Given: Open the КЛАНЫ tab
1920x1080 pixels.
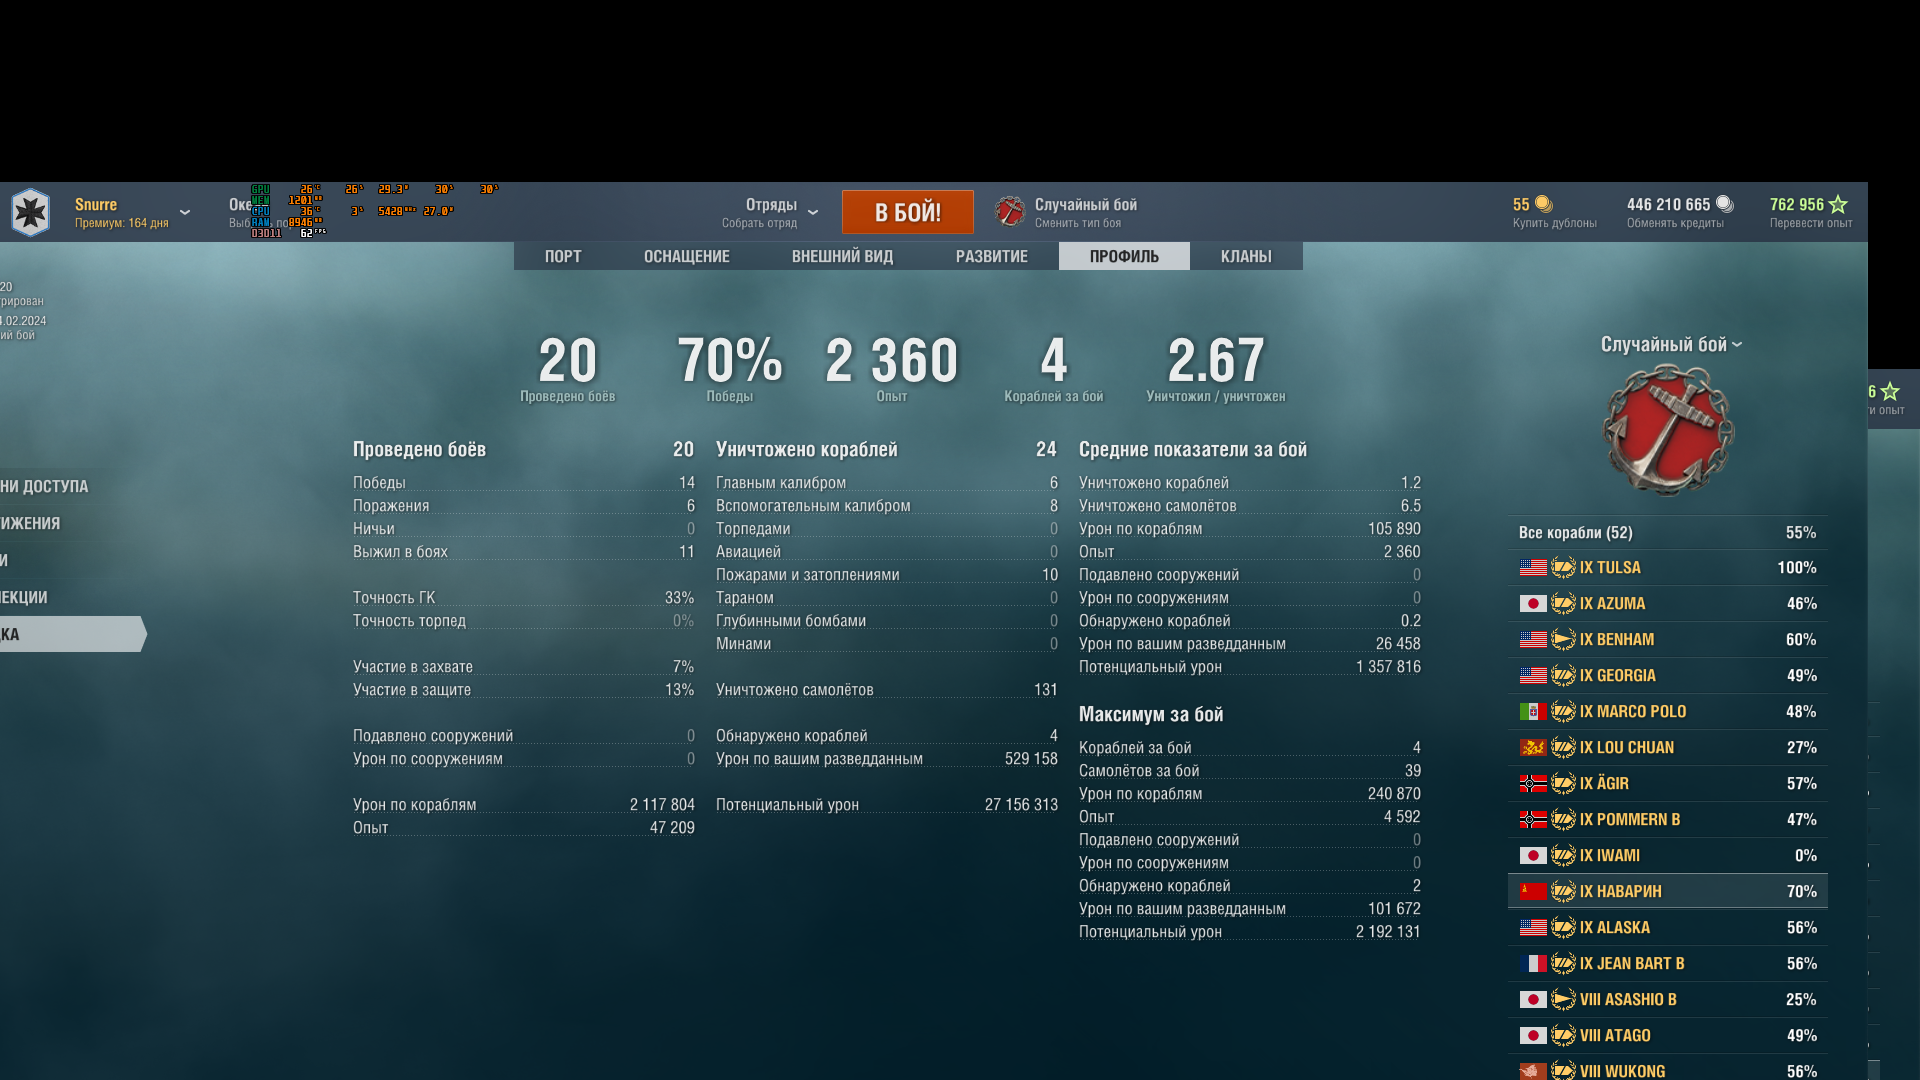Looking at the screenshot, I should 1246,257.
